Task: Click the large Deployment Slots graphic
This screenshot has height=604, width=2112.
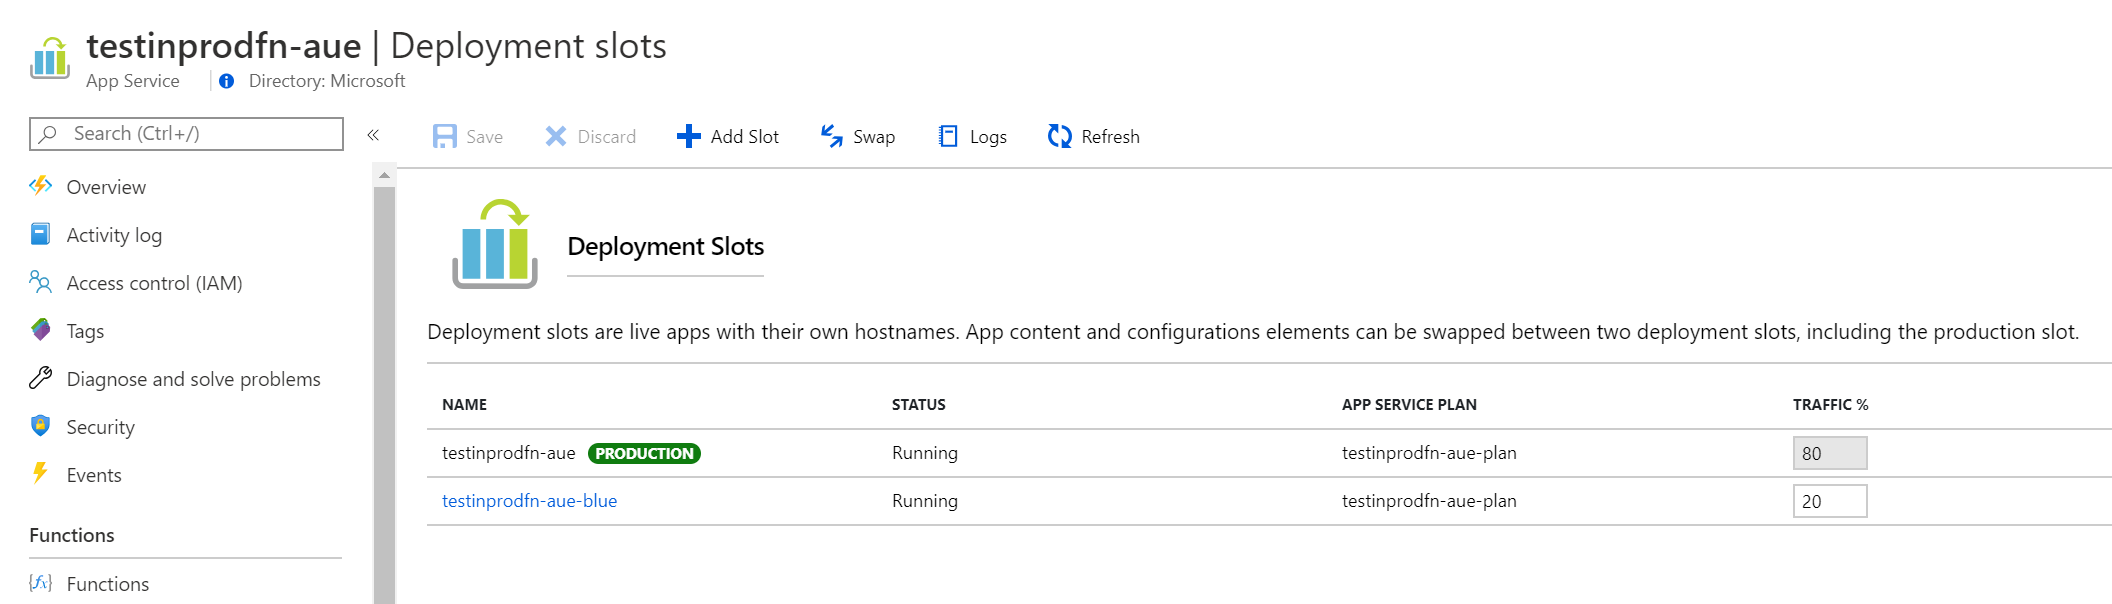Action: click(495, 244)
